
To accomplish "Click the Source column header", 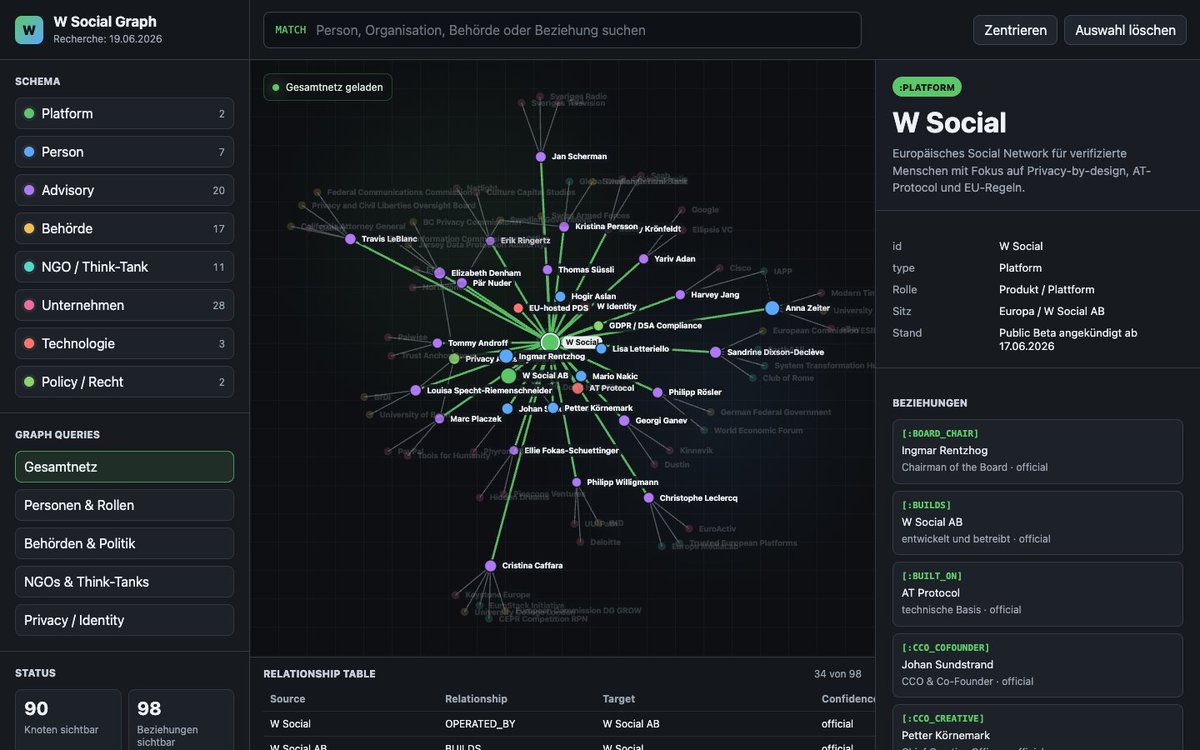I will (x=288, y=699).
